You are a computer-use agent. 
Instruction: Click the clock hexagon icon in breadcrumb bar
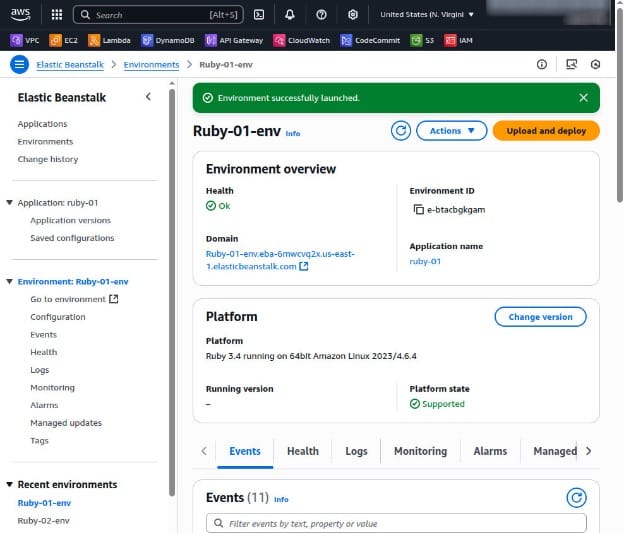[595, 64]
